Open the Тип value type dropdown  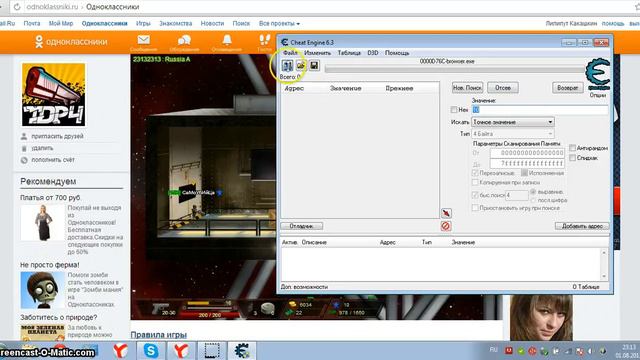click(513, 133)
